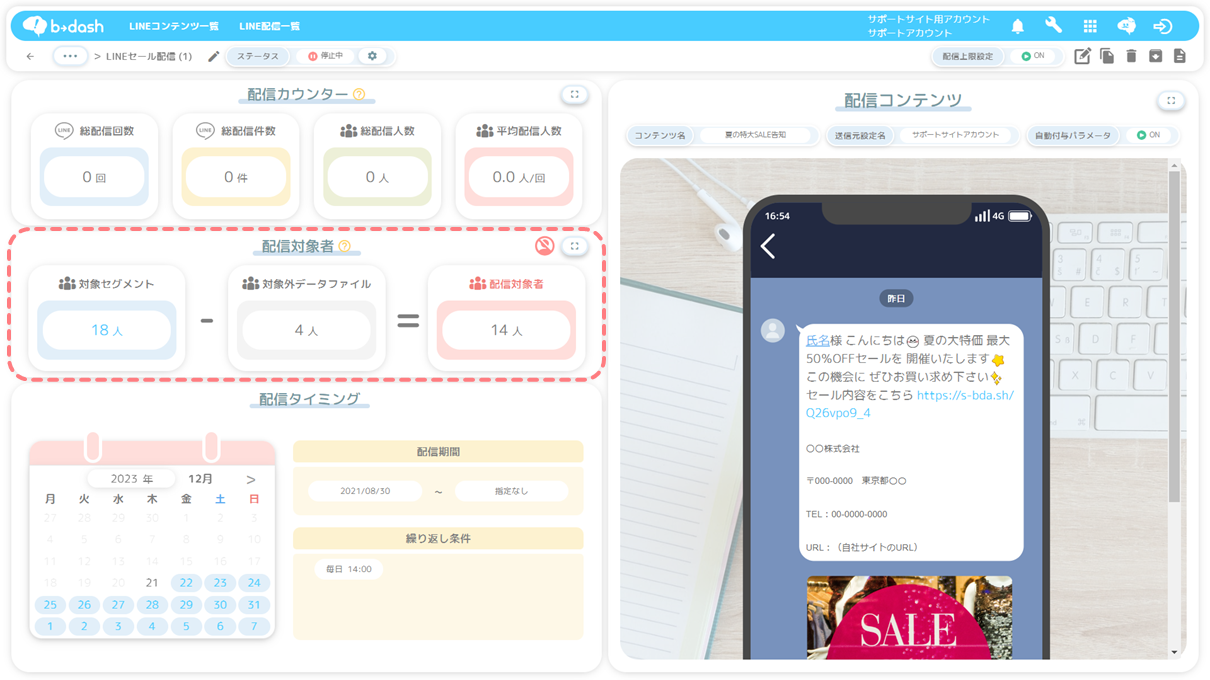Open the 14 人 配信対象者 count
This screenshot has height=680, width=1210.
pyautogui.click(x=506, y=330)
